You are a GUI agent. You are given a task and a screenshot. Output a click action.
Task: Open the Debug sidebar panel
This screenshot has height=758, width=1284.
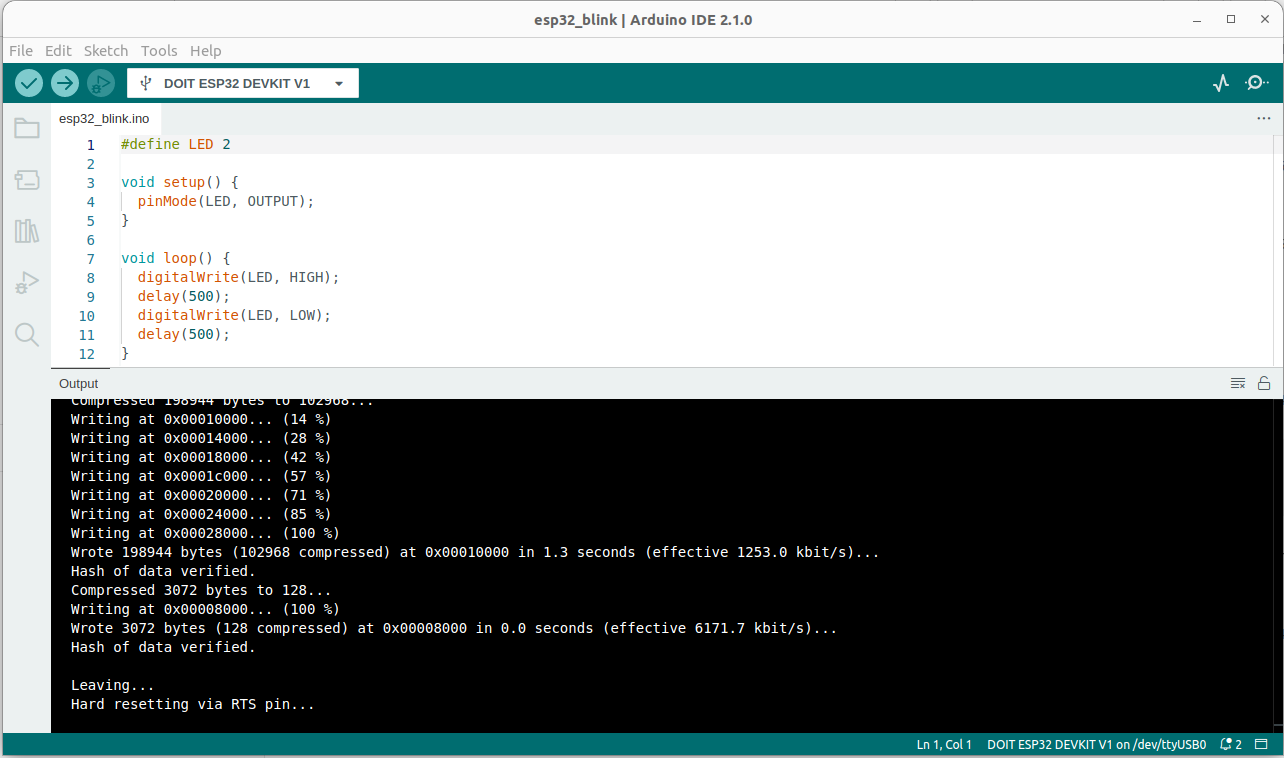(27, 284)
